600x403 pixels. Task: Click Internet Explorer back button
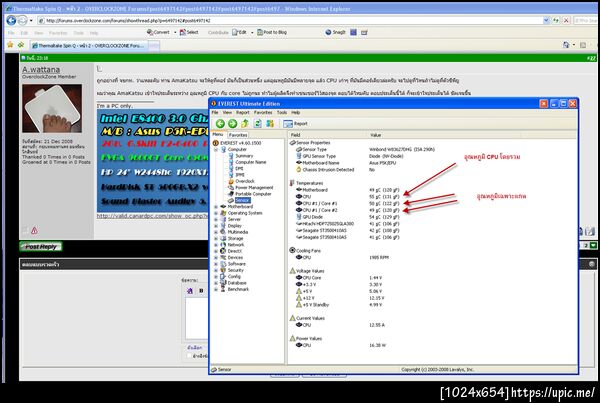coord(11,20)
